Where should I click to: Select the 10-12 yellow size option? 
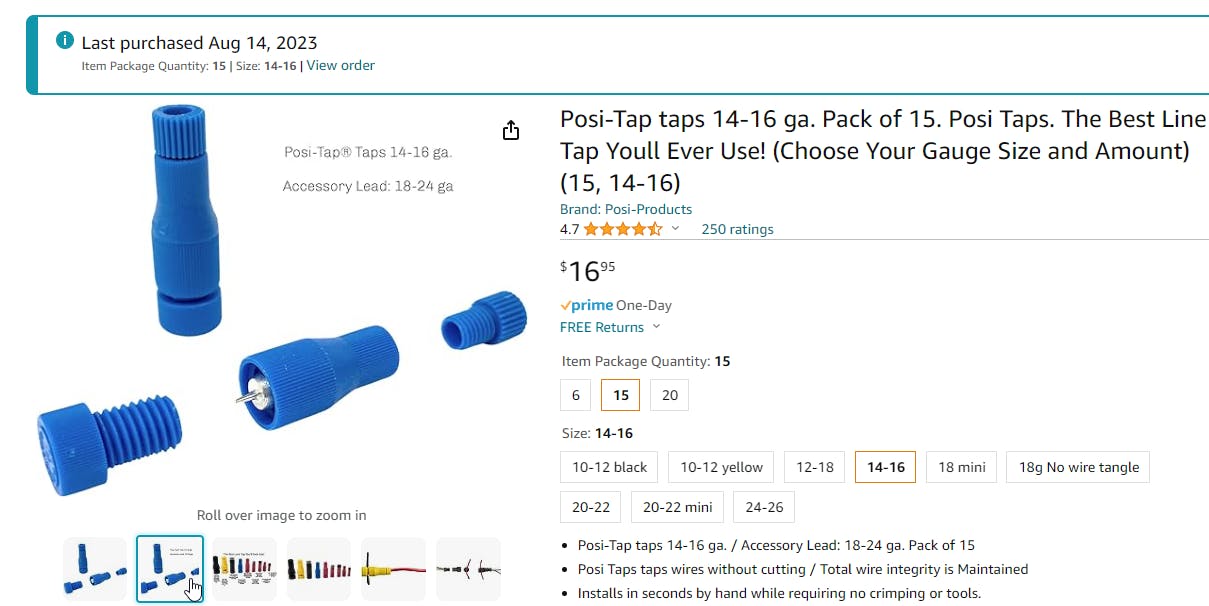tap(721, 467)
